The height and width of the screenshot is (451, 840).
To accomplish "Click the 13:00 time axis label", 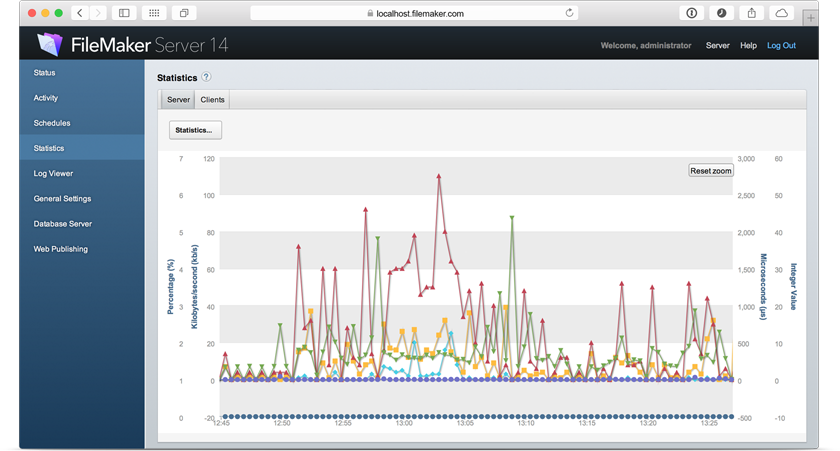I will tap(404, 423).
